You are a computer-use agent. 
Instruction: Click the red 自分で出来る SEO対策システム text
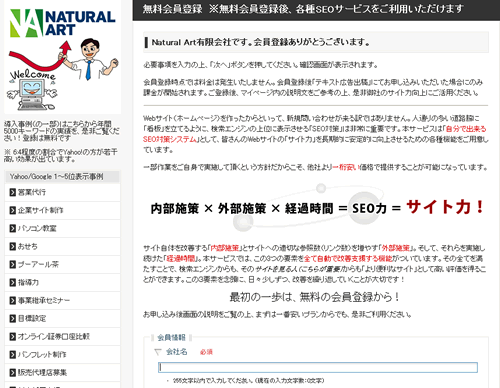[315, 134]
